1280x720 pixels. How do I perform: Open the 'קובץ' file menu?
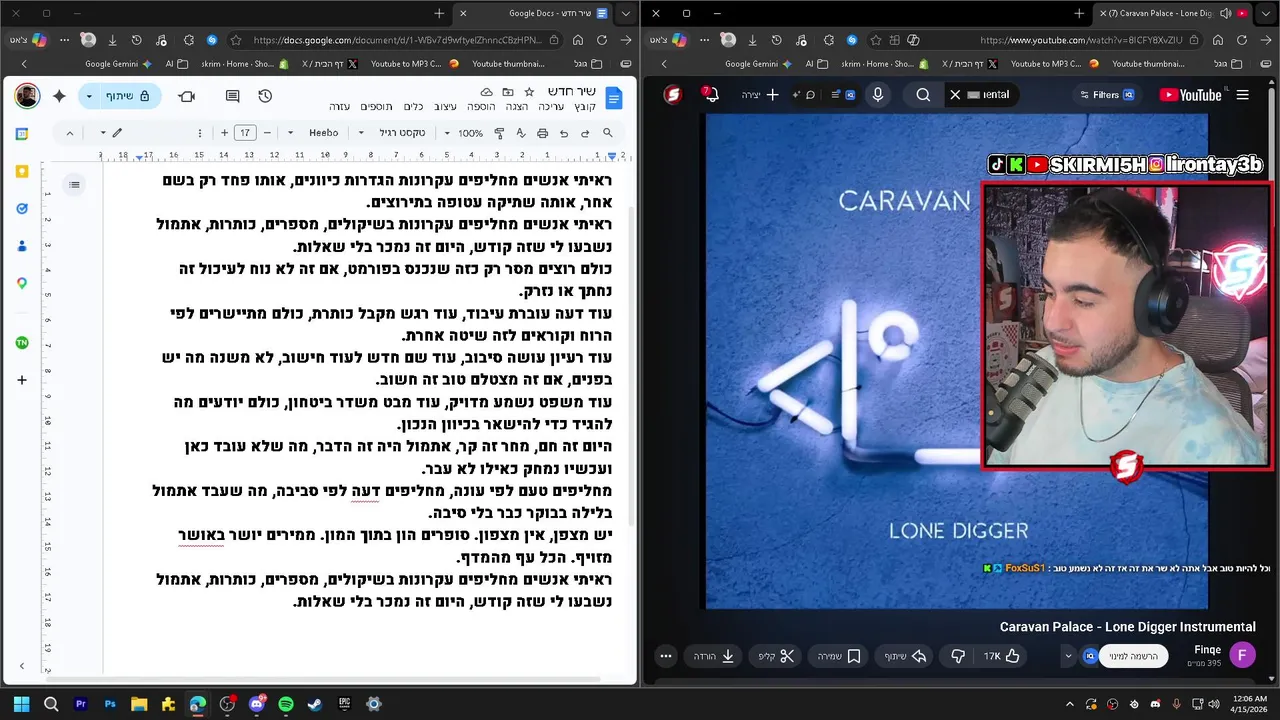coord(584,107)
